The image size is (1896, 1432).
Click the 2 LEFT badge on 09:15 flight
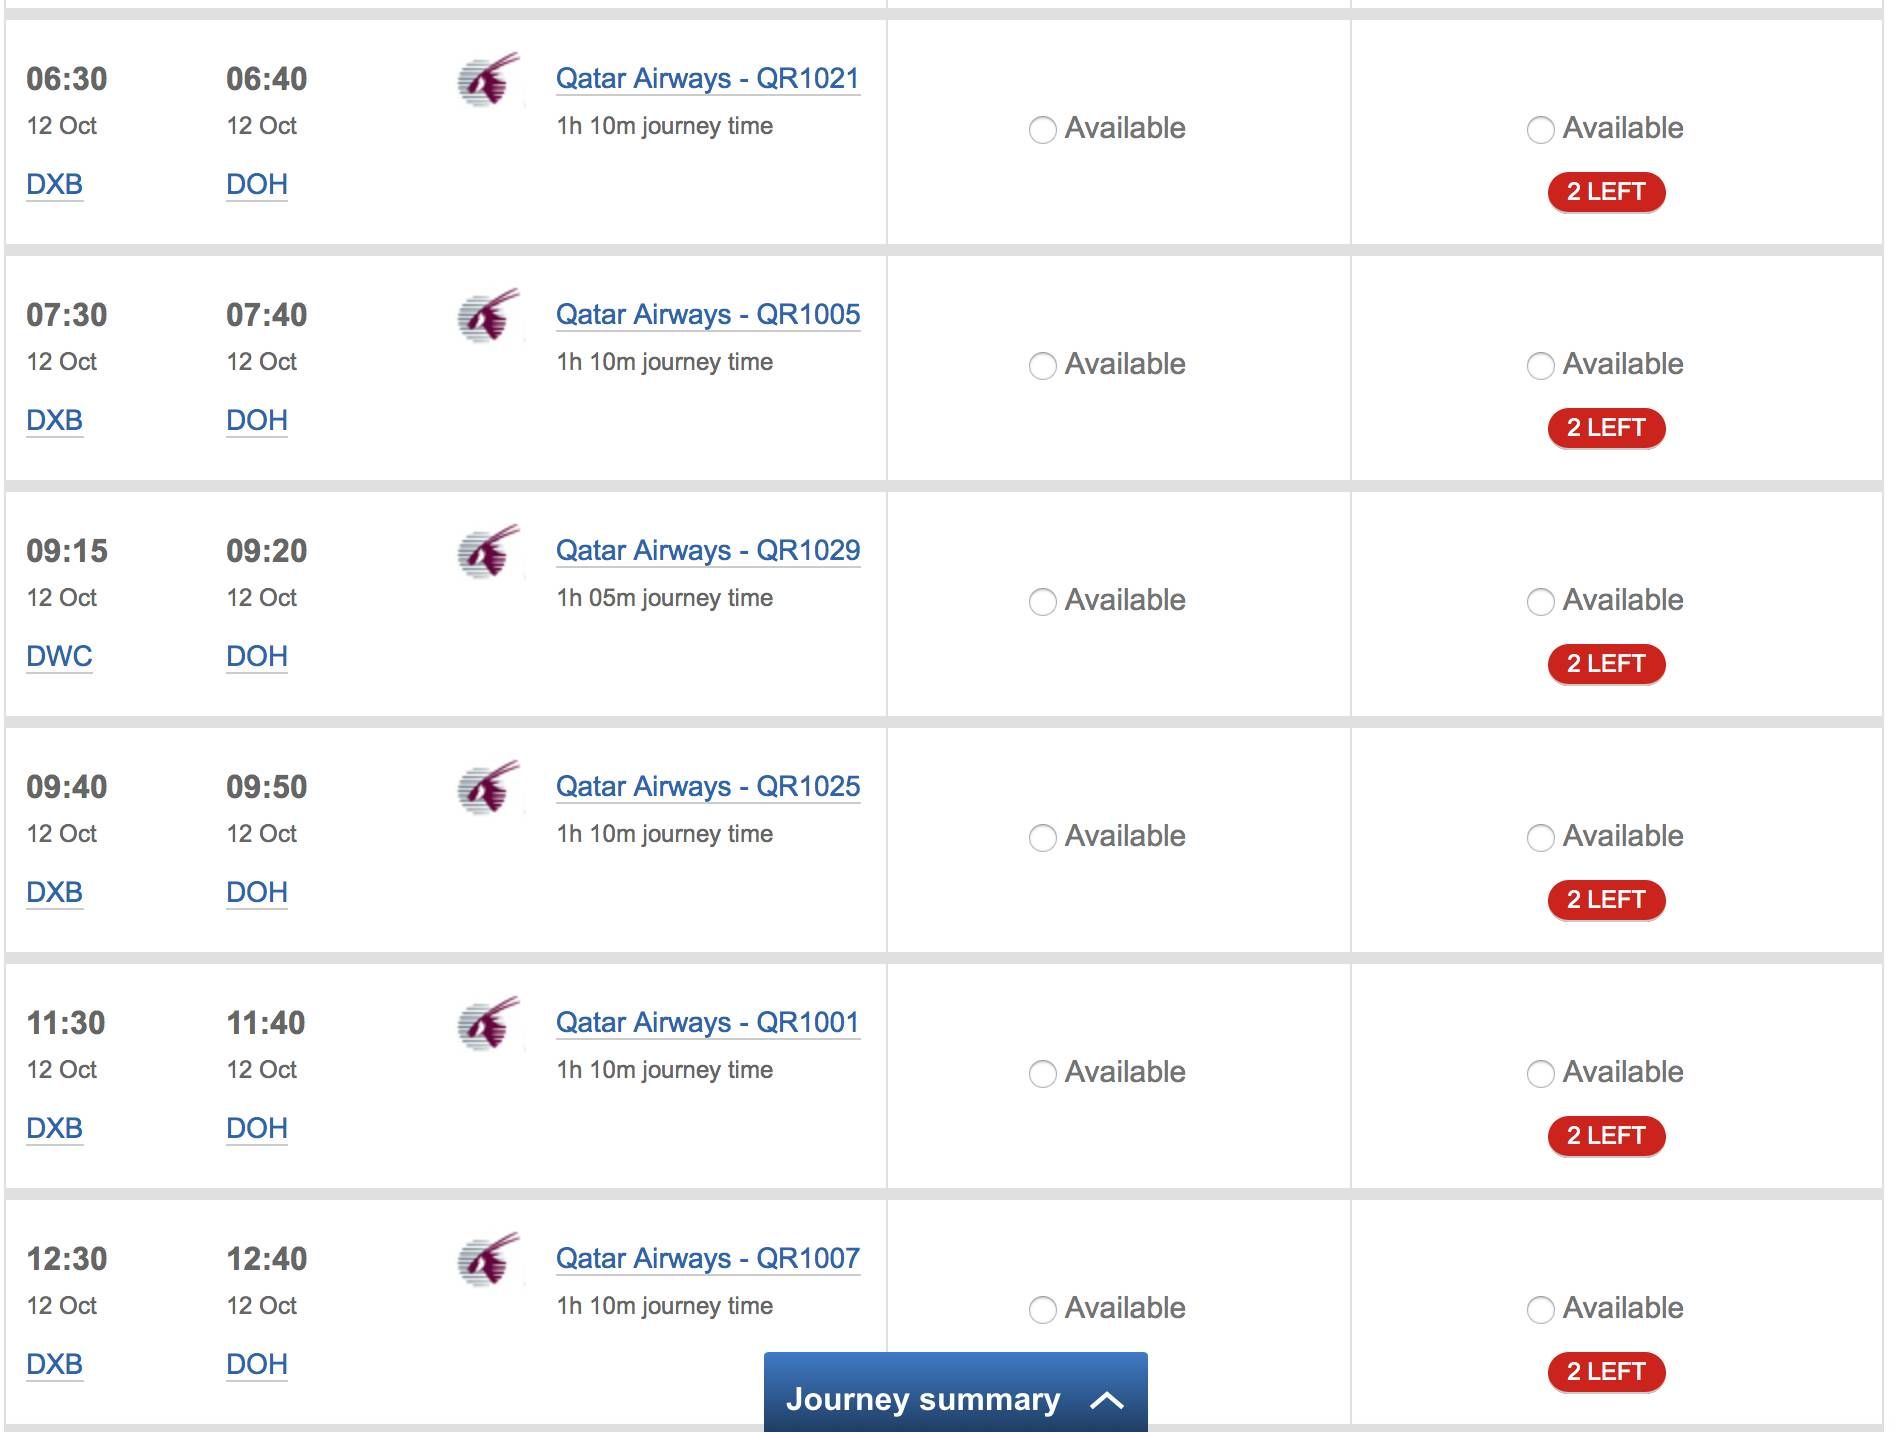click(x=1606, y=664)
